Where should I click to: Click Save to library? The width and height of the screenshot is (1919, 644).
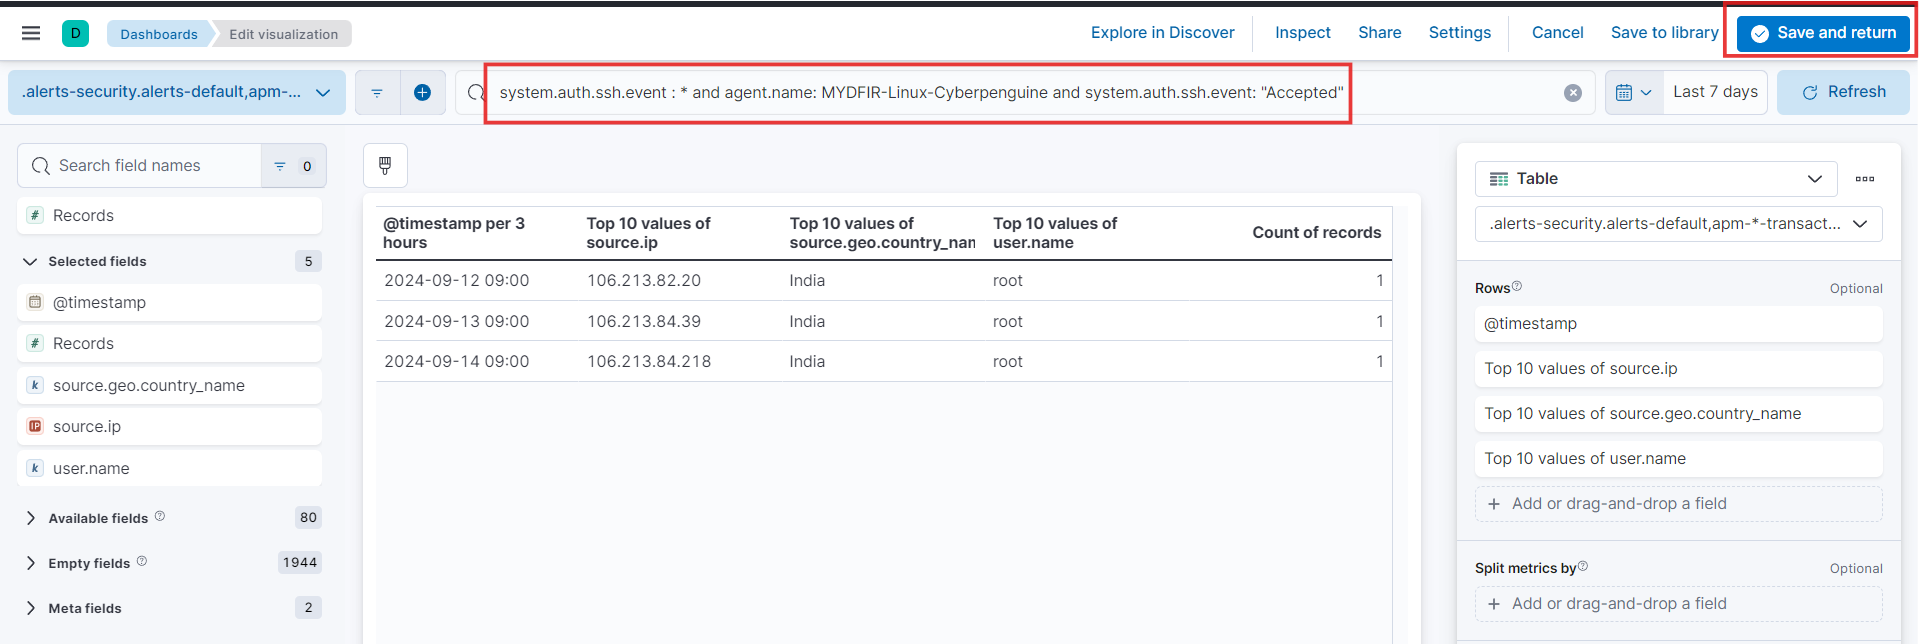(1664, 33)
